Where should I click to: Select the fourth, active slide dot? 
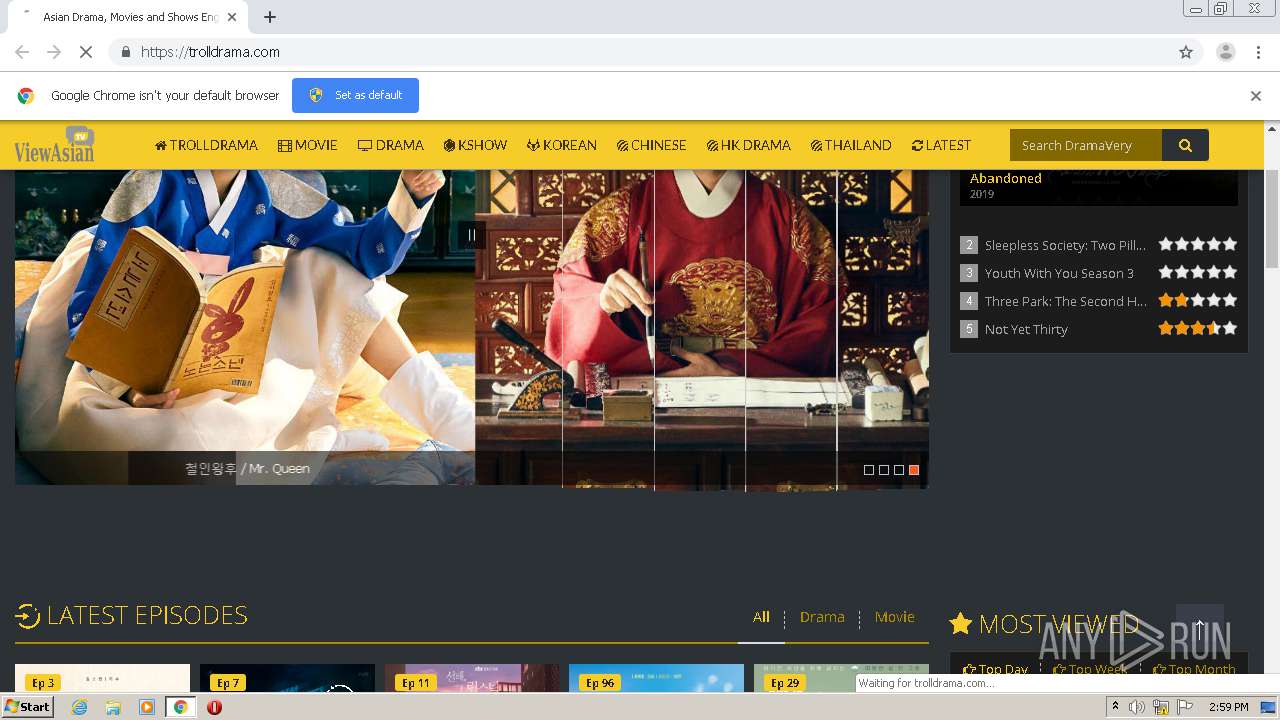tap(914, 470)
